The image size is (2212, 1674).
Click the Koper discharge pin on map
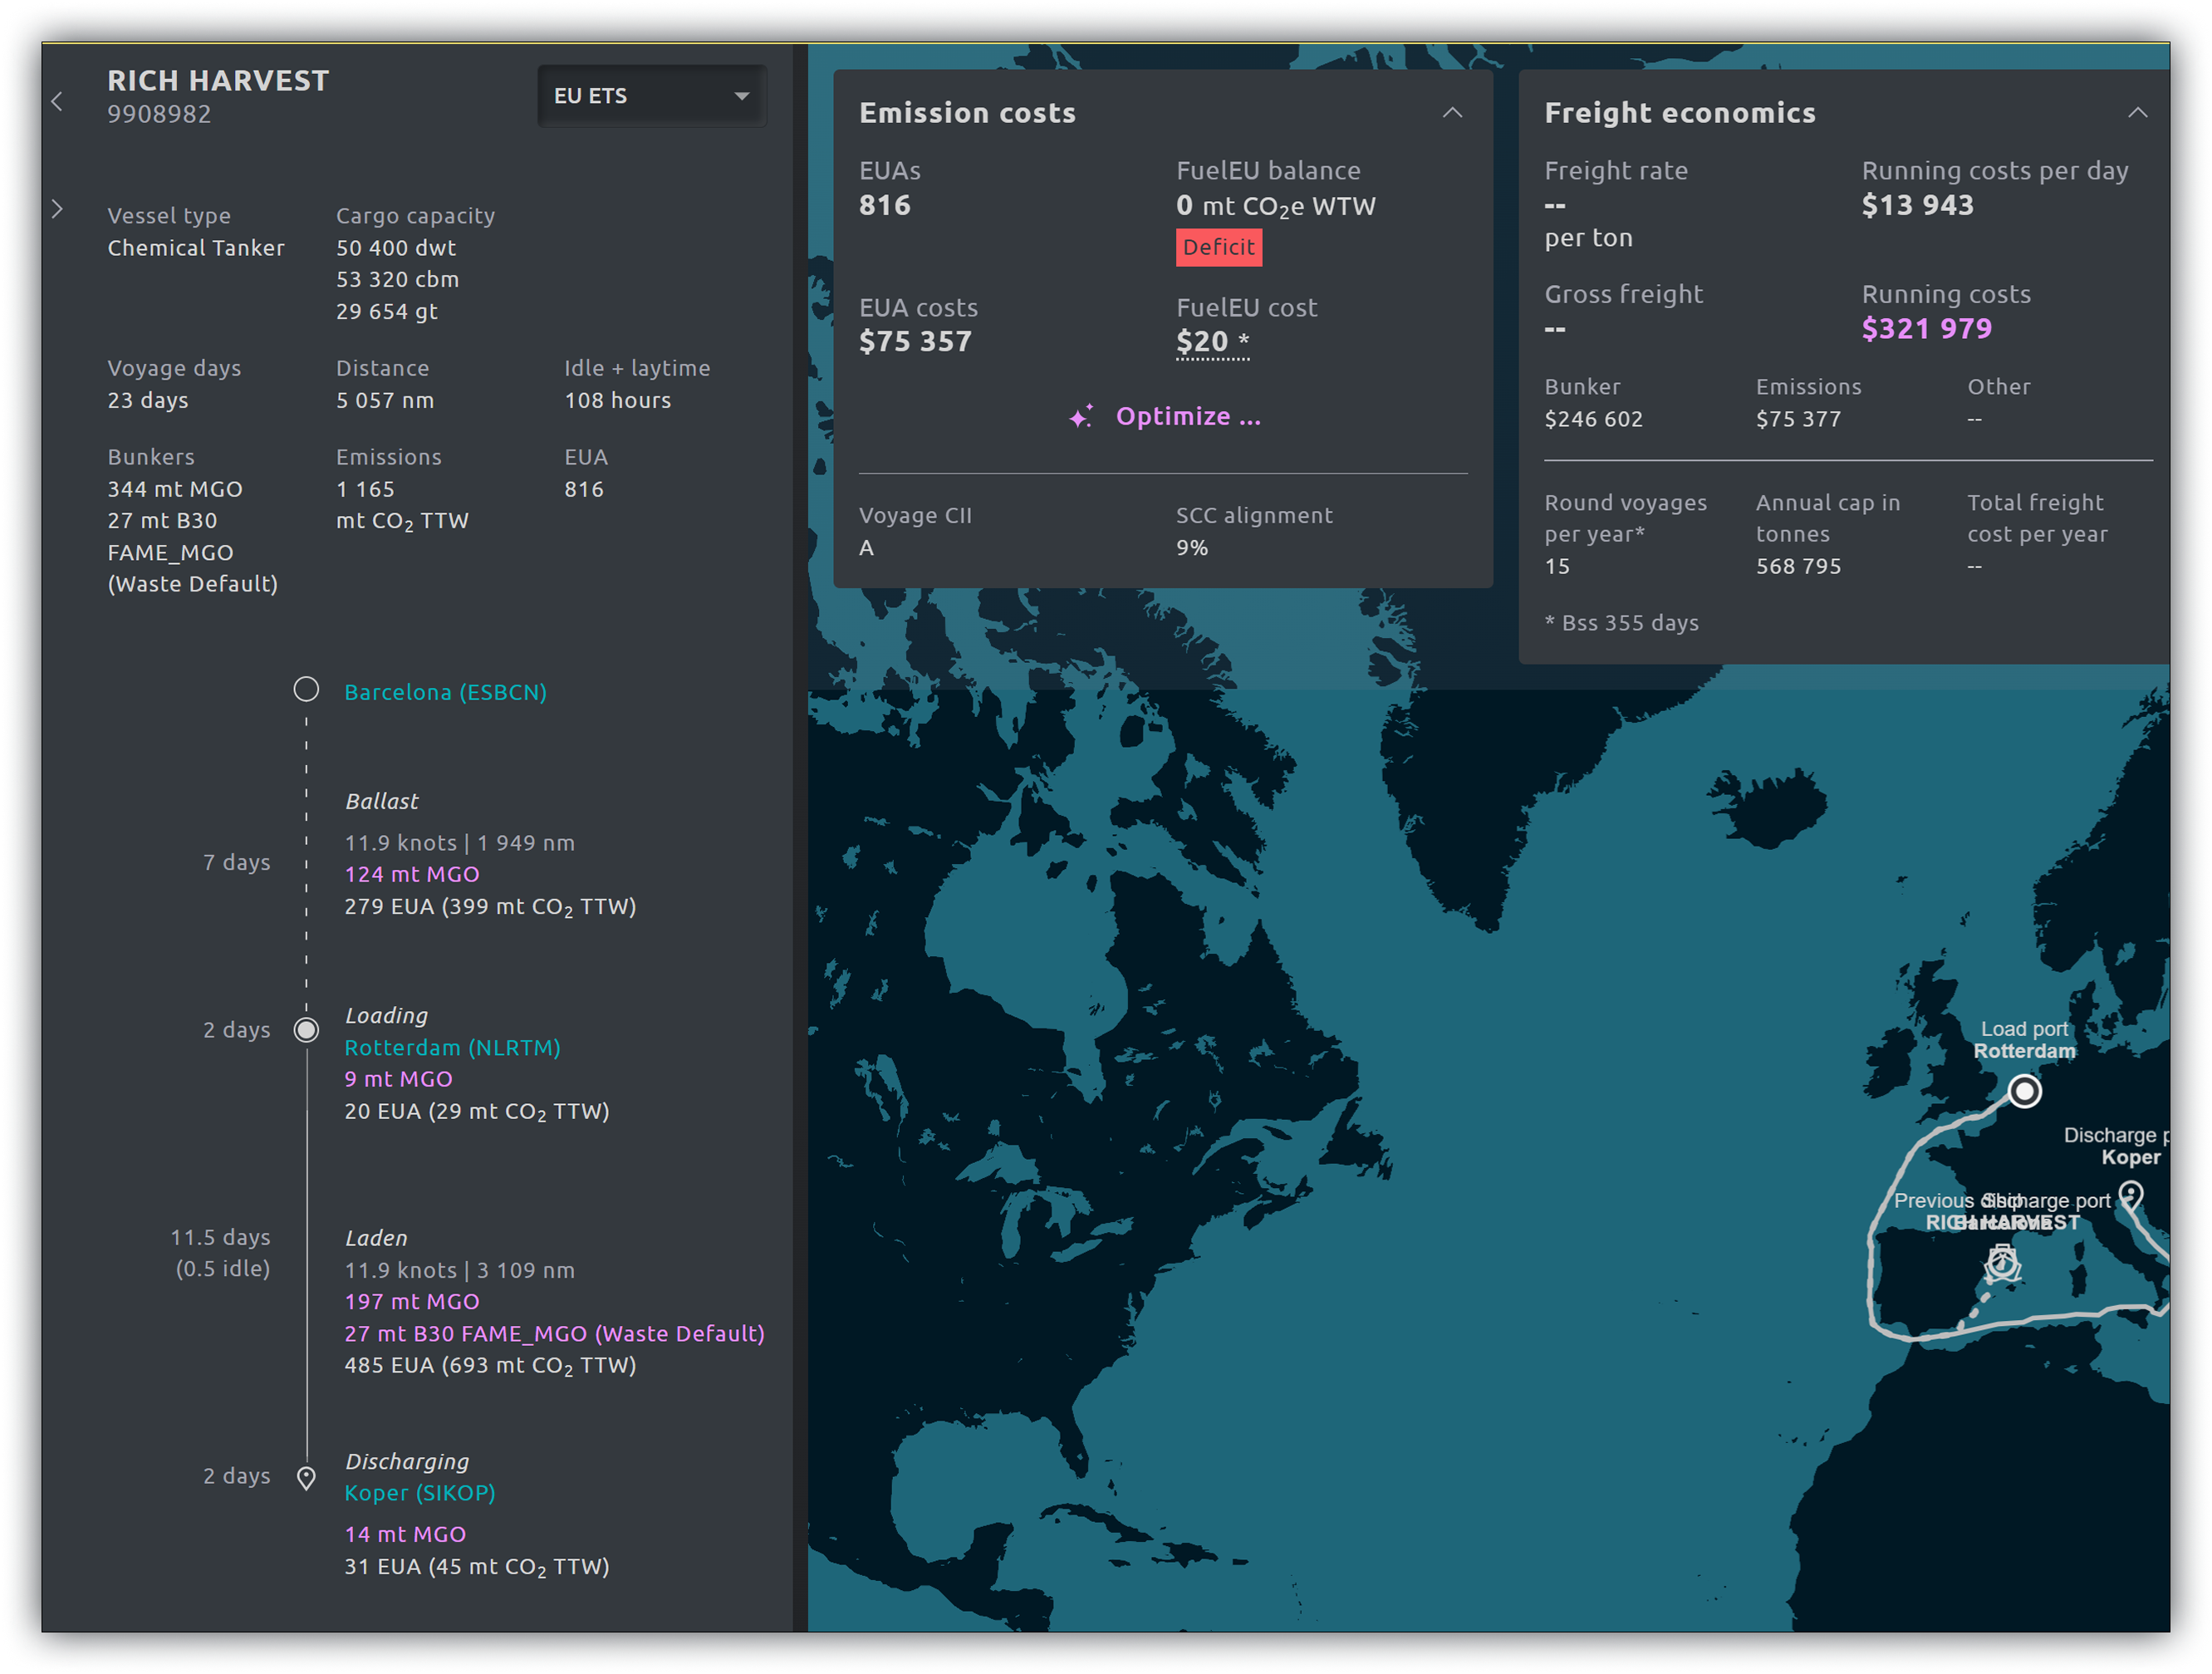click(x=2131, y=1194)
